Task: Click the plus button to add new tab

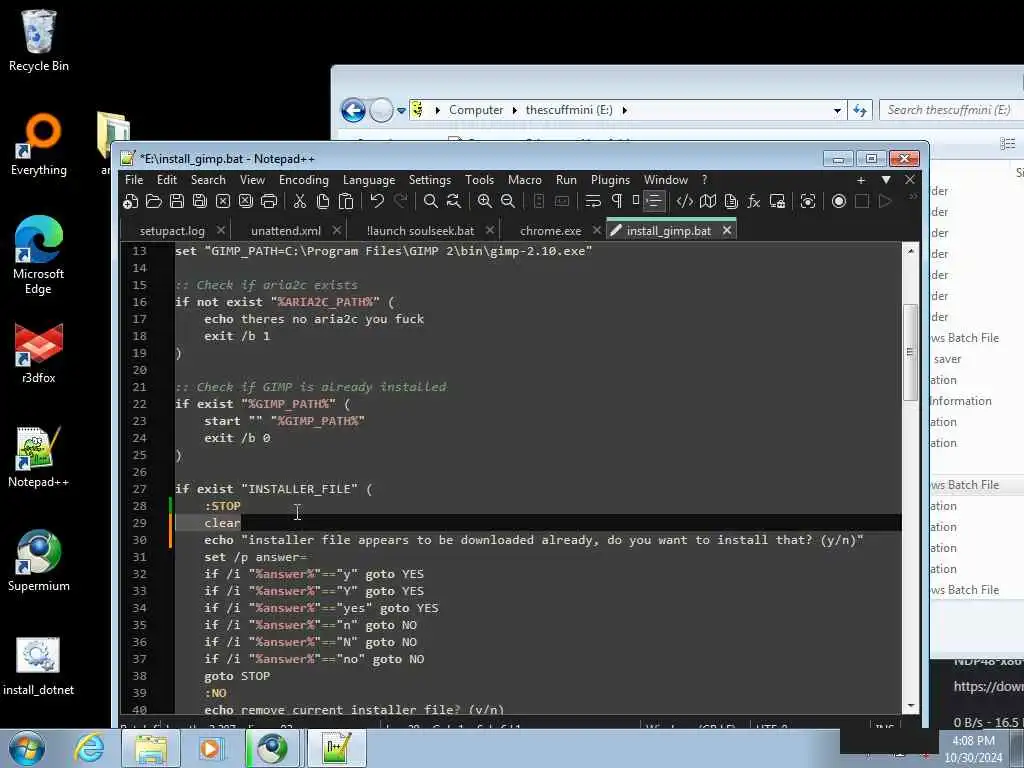Action: coord(861,180)
